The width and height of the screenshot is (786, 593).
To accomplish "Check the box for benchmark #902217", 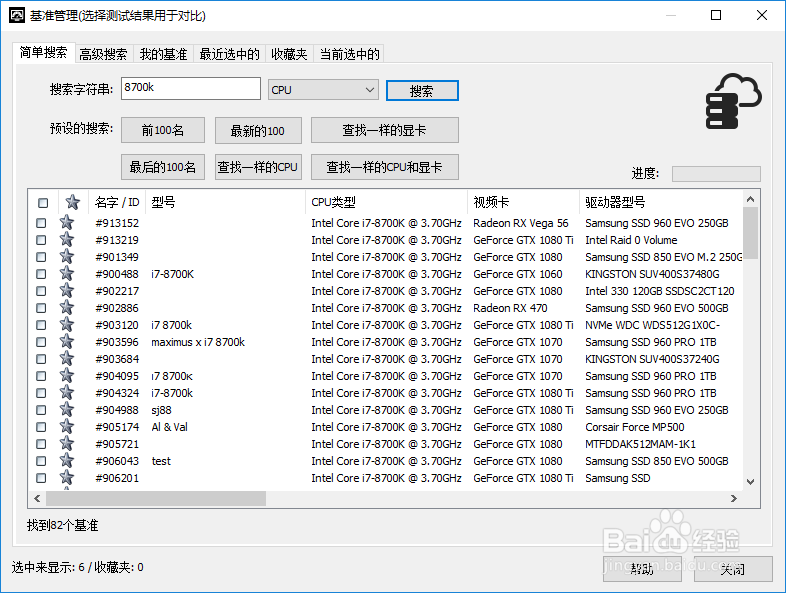I will 41,291.
